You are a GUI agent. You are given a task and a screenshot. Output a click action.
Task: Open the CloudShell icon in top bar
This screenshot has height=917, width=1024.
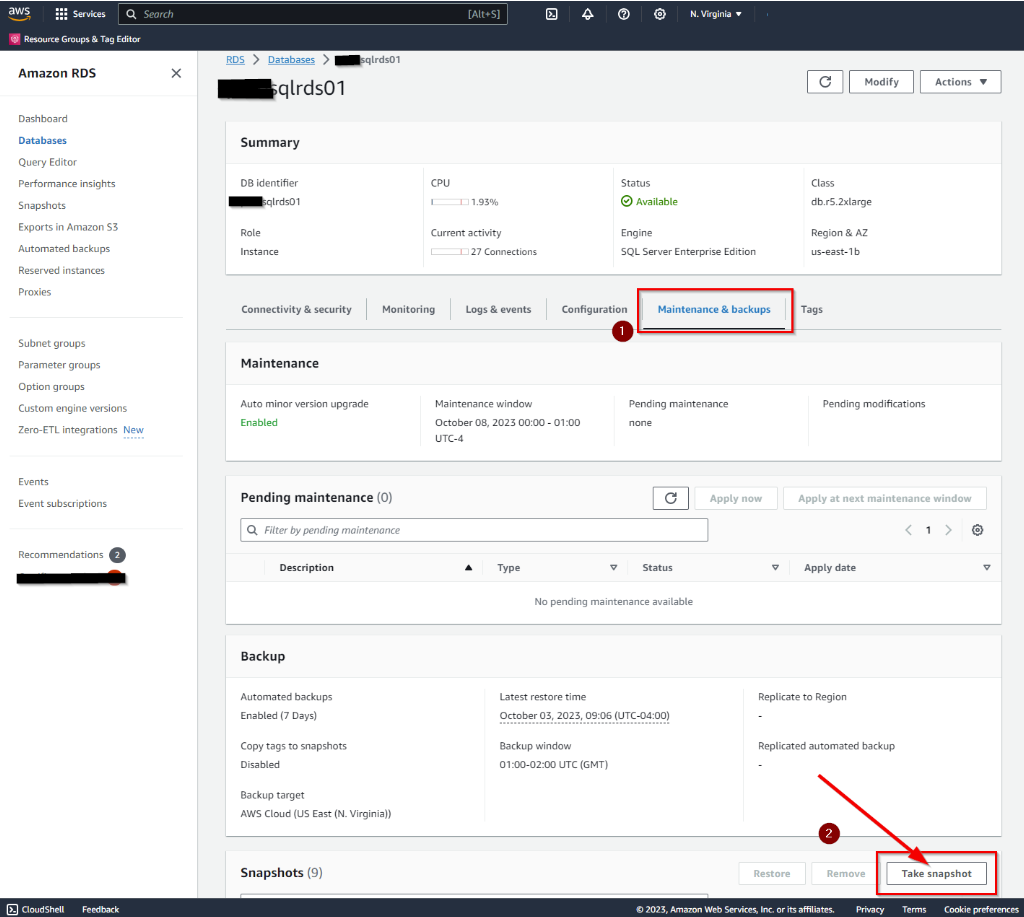point(552,14)
